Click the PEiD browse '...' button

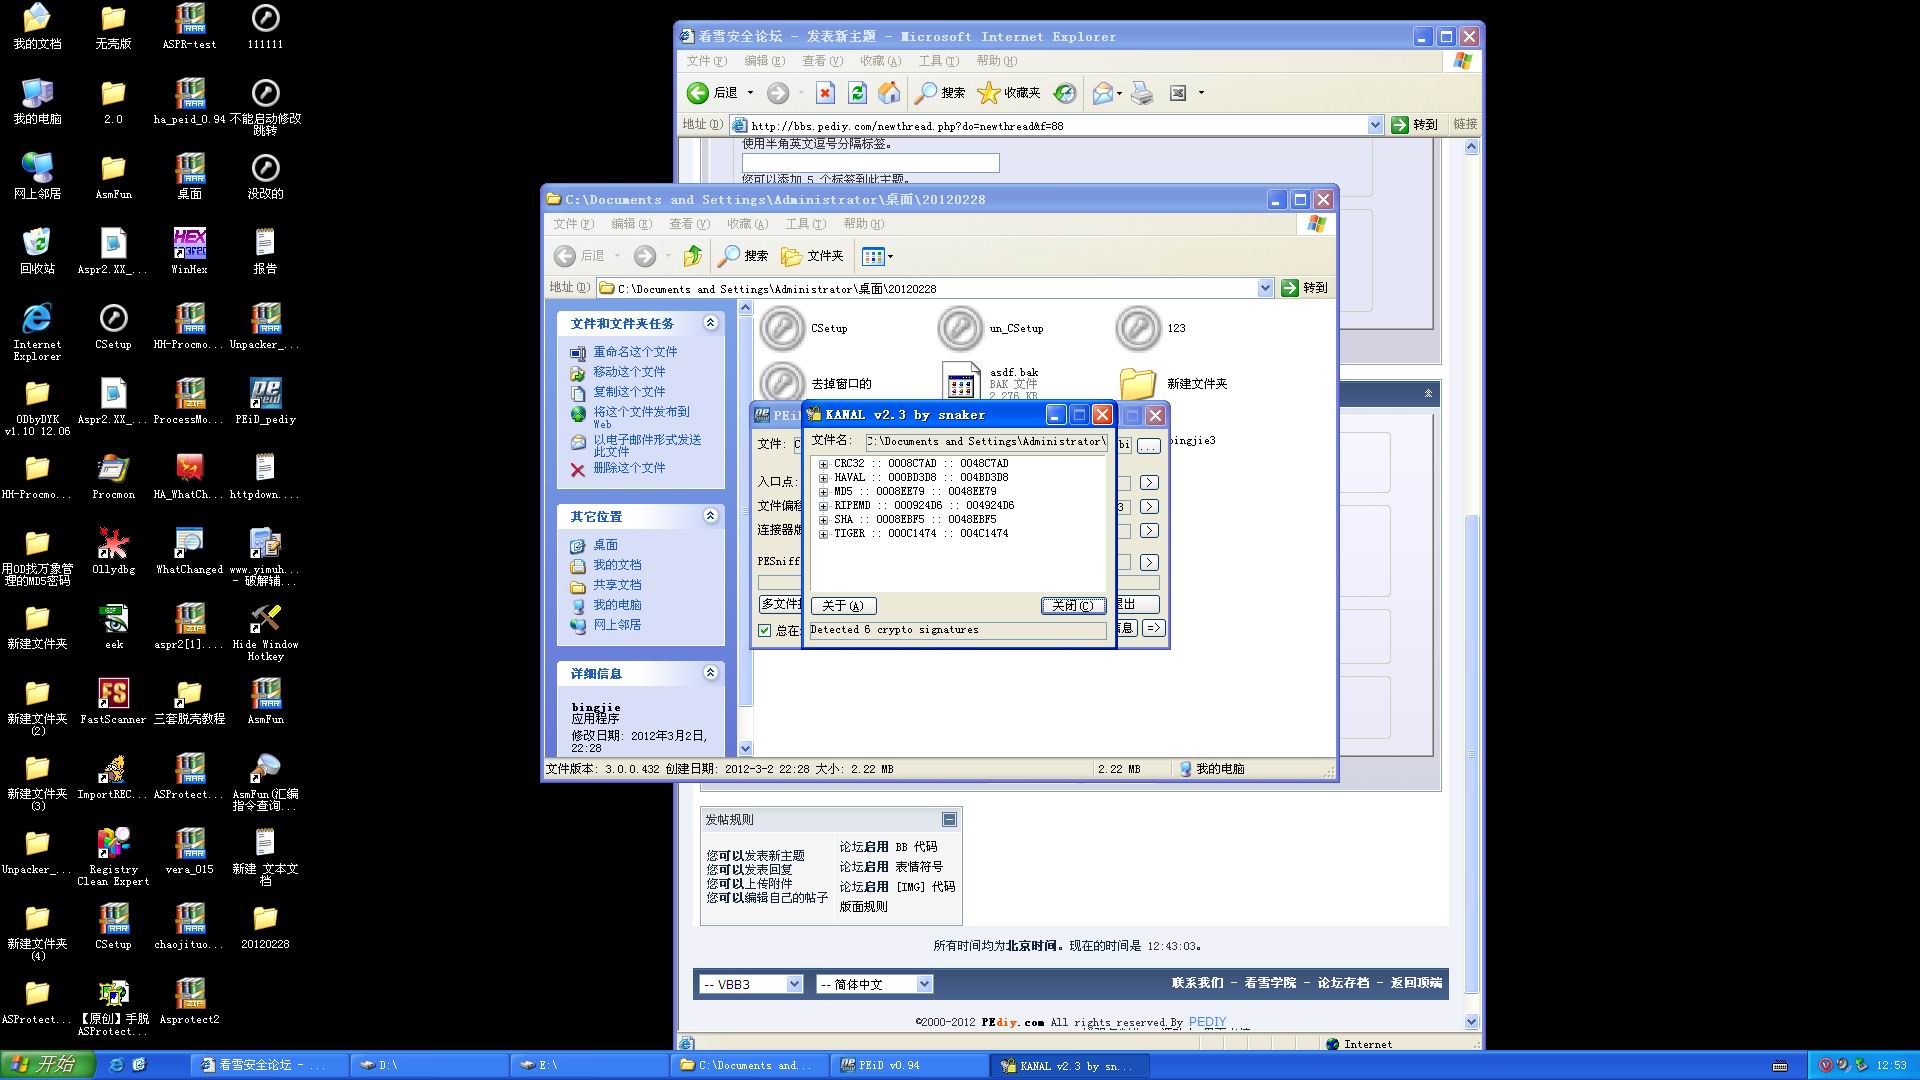click(1149, 445)
